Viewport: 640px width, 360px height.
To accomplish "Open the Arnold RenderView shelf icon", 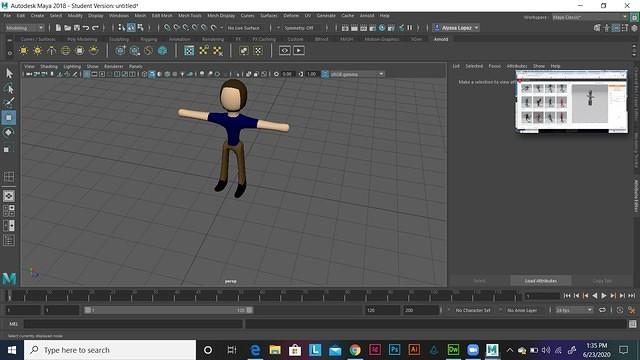I will click(285, 51).
